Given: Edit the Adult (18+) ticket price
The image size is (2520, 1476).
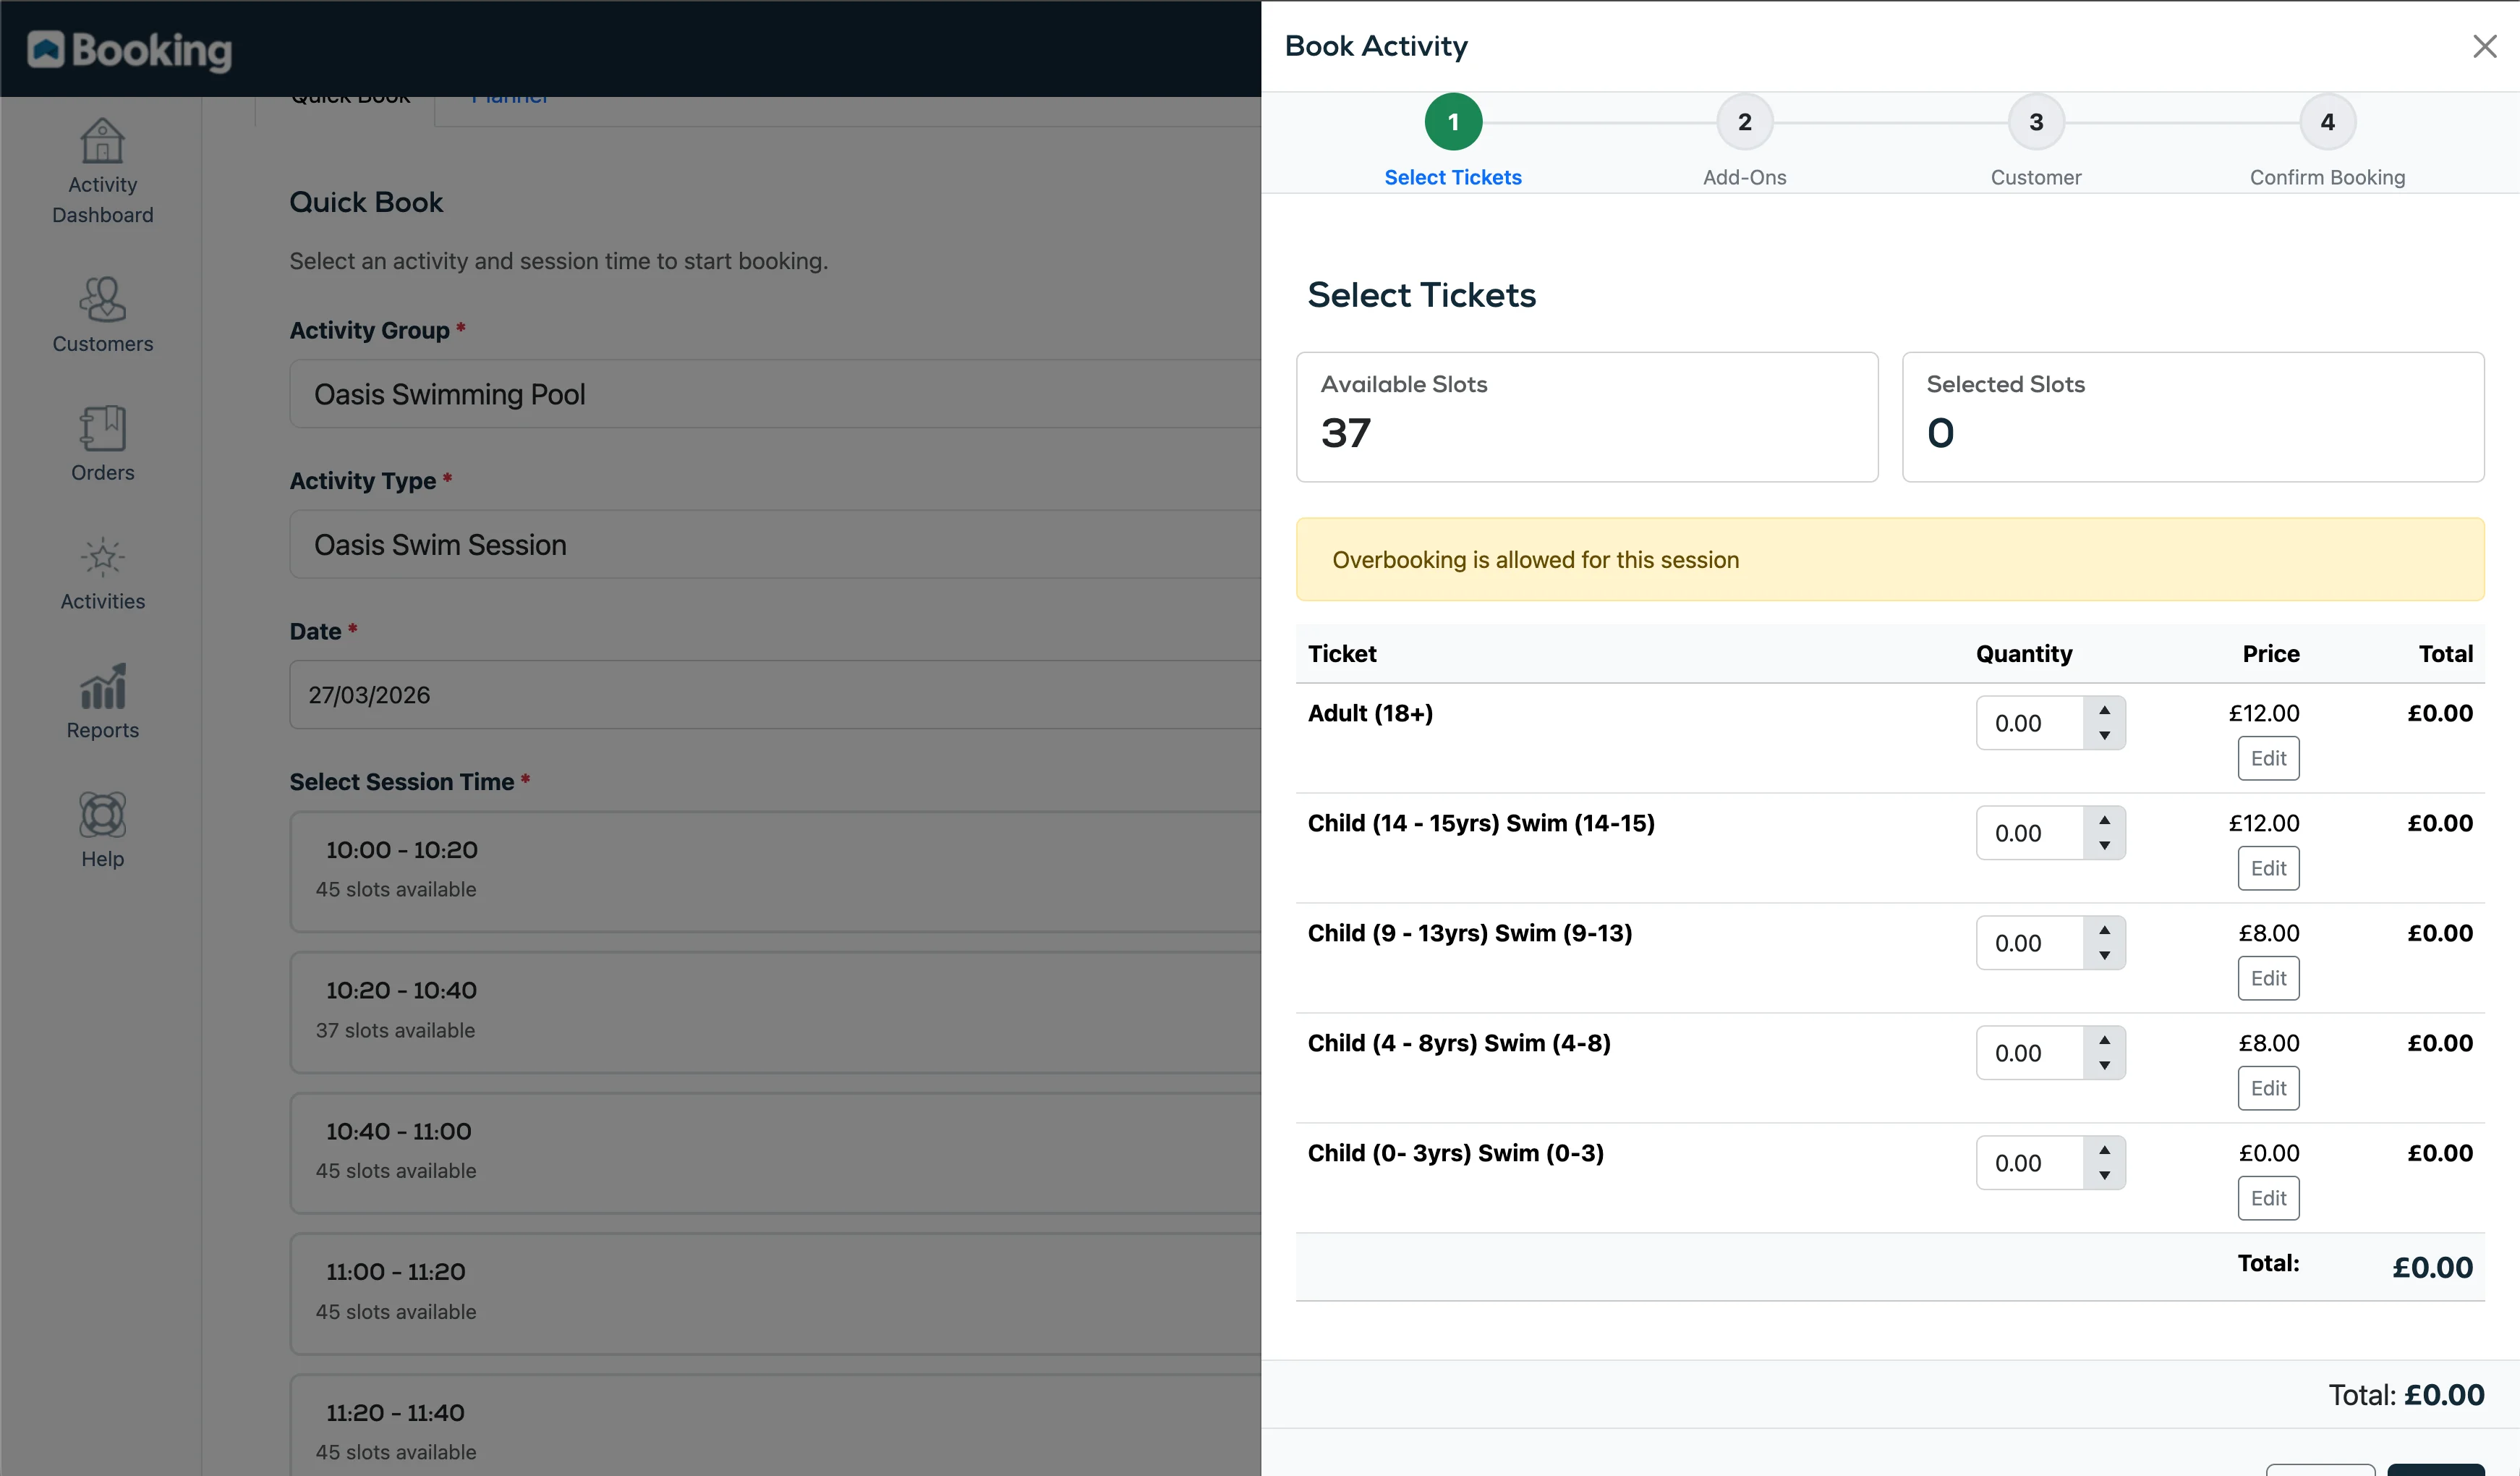Looking at the screenshot, I should tap(2268, 758).
